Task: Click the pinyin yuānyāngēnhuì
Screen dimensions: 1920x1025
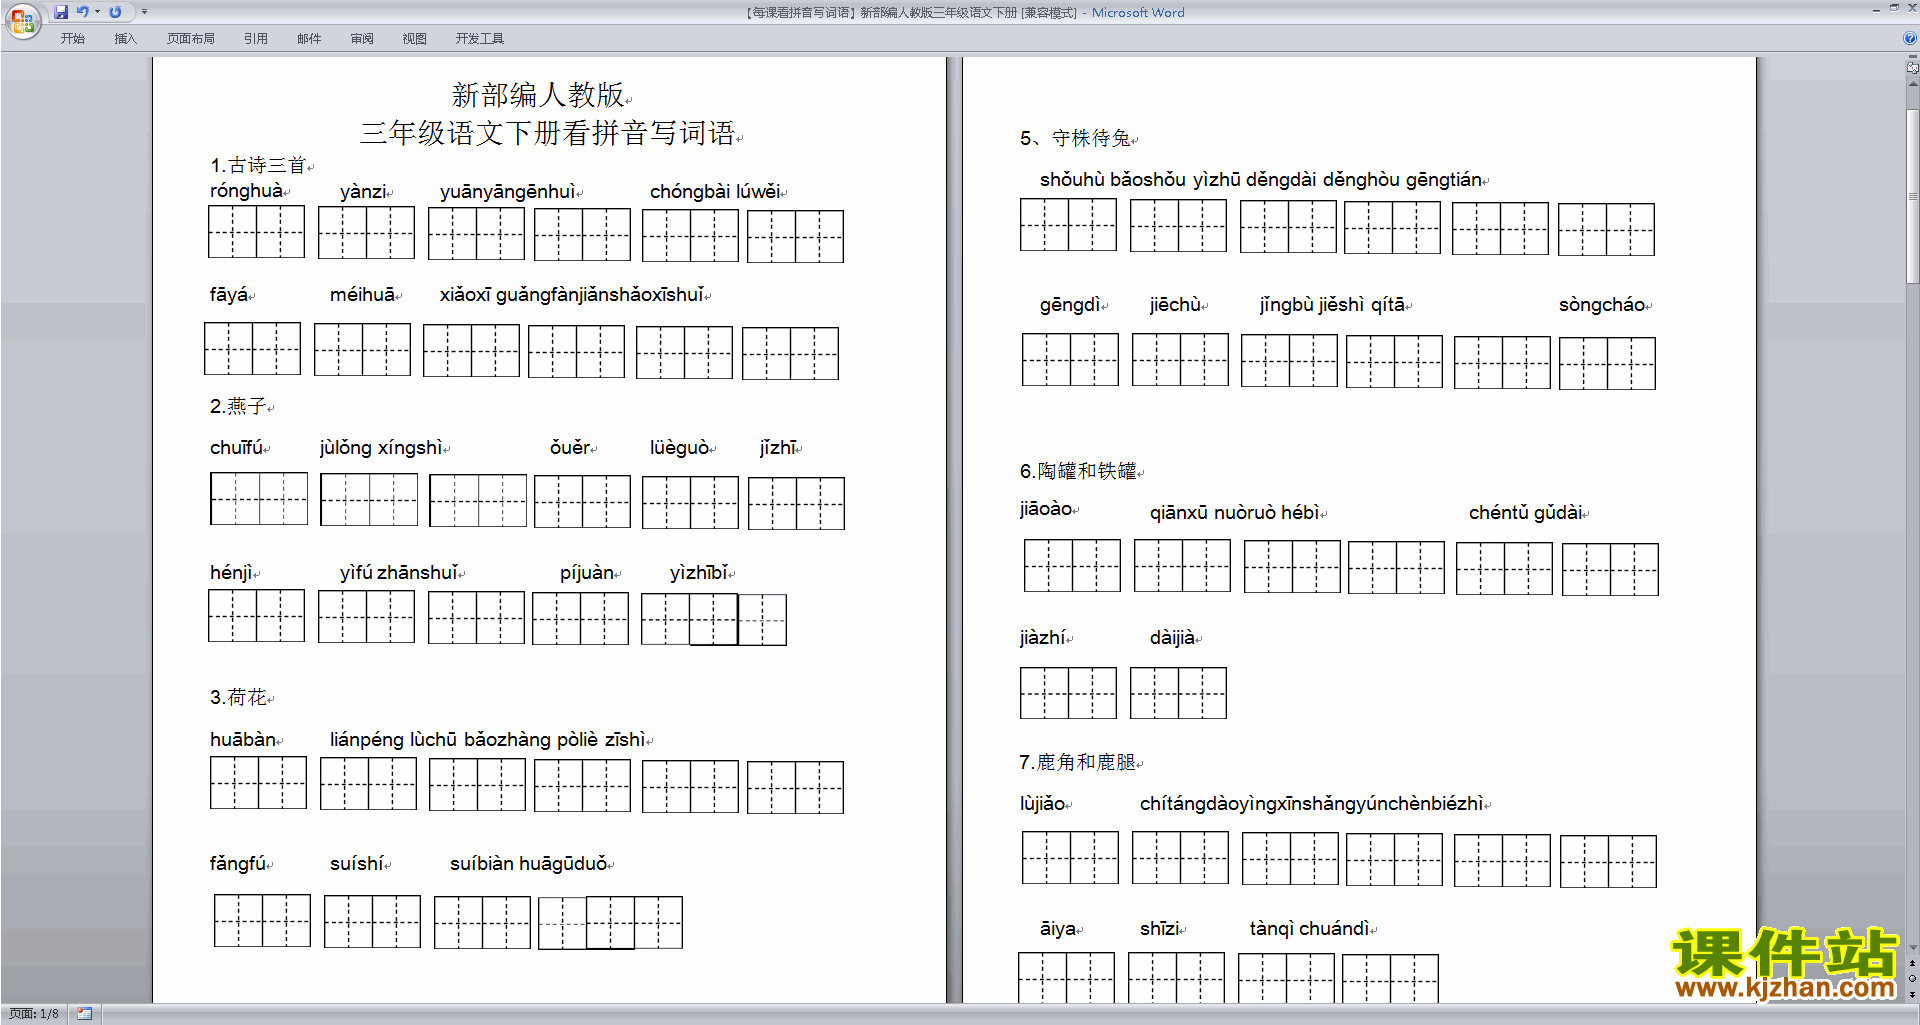Action: tap(508, 191)
